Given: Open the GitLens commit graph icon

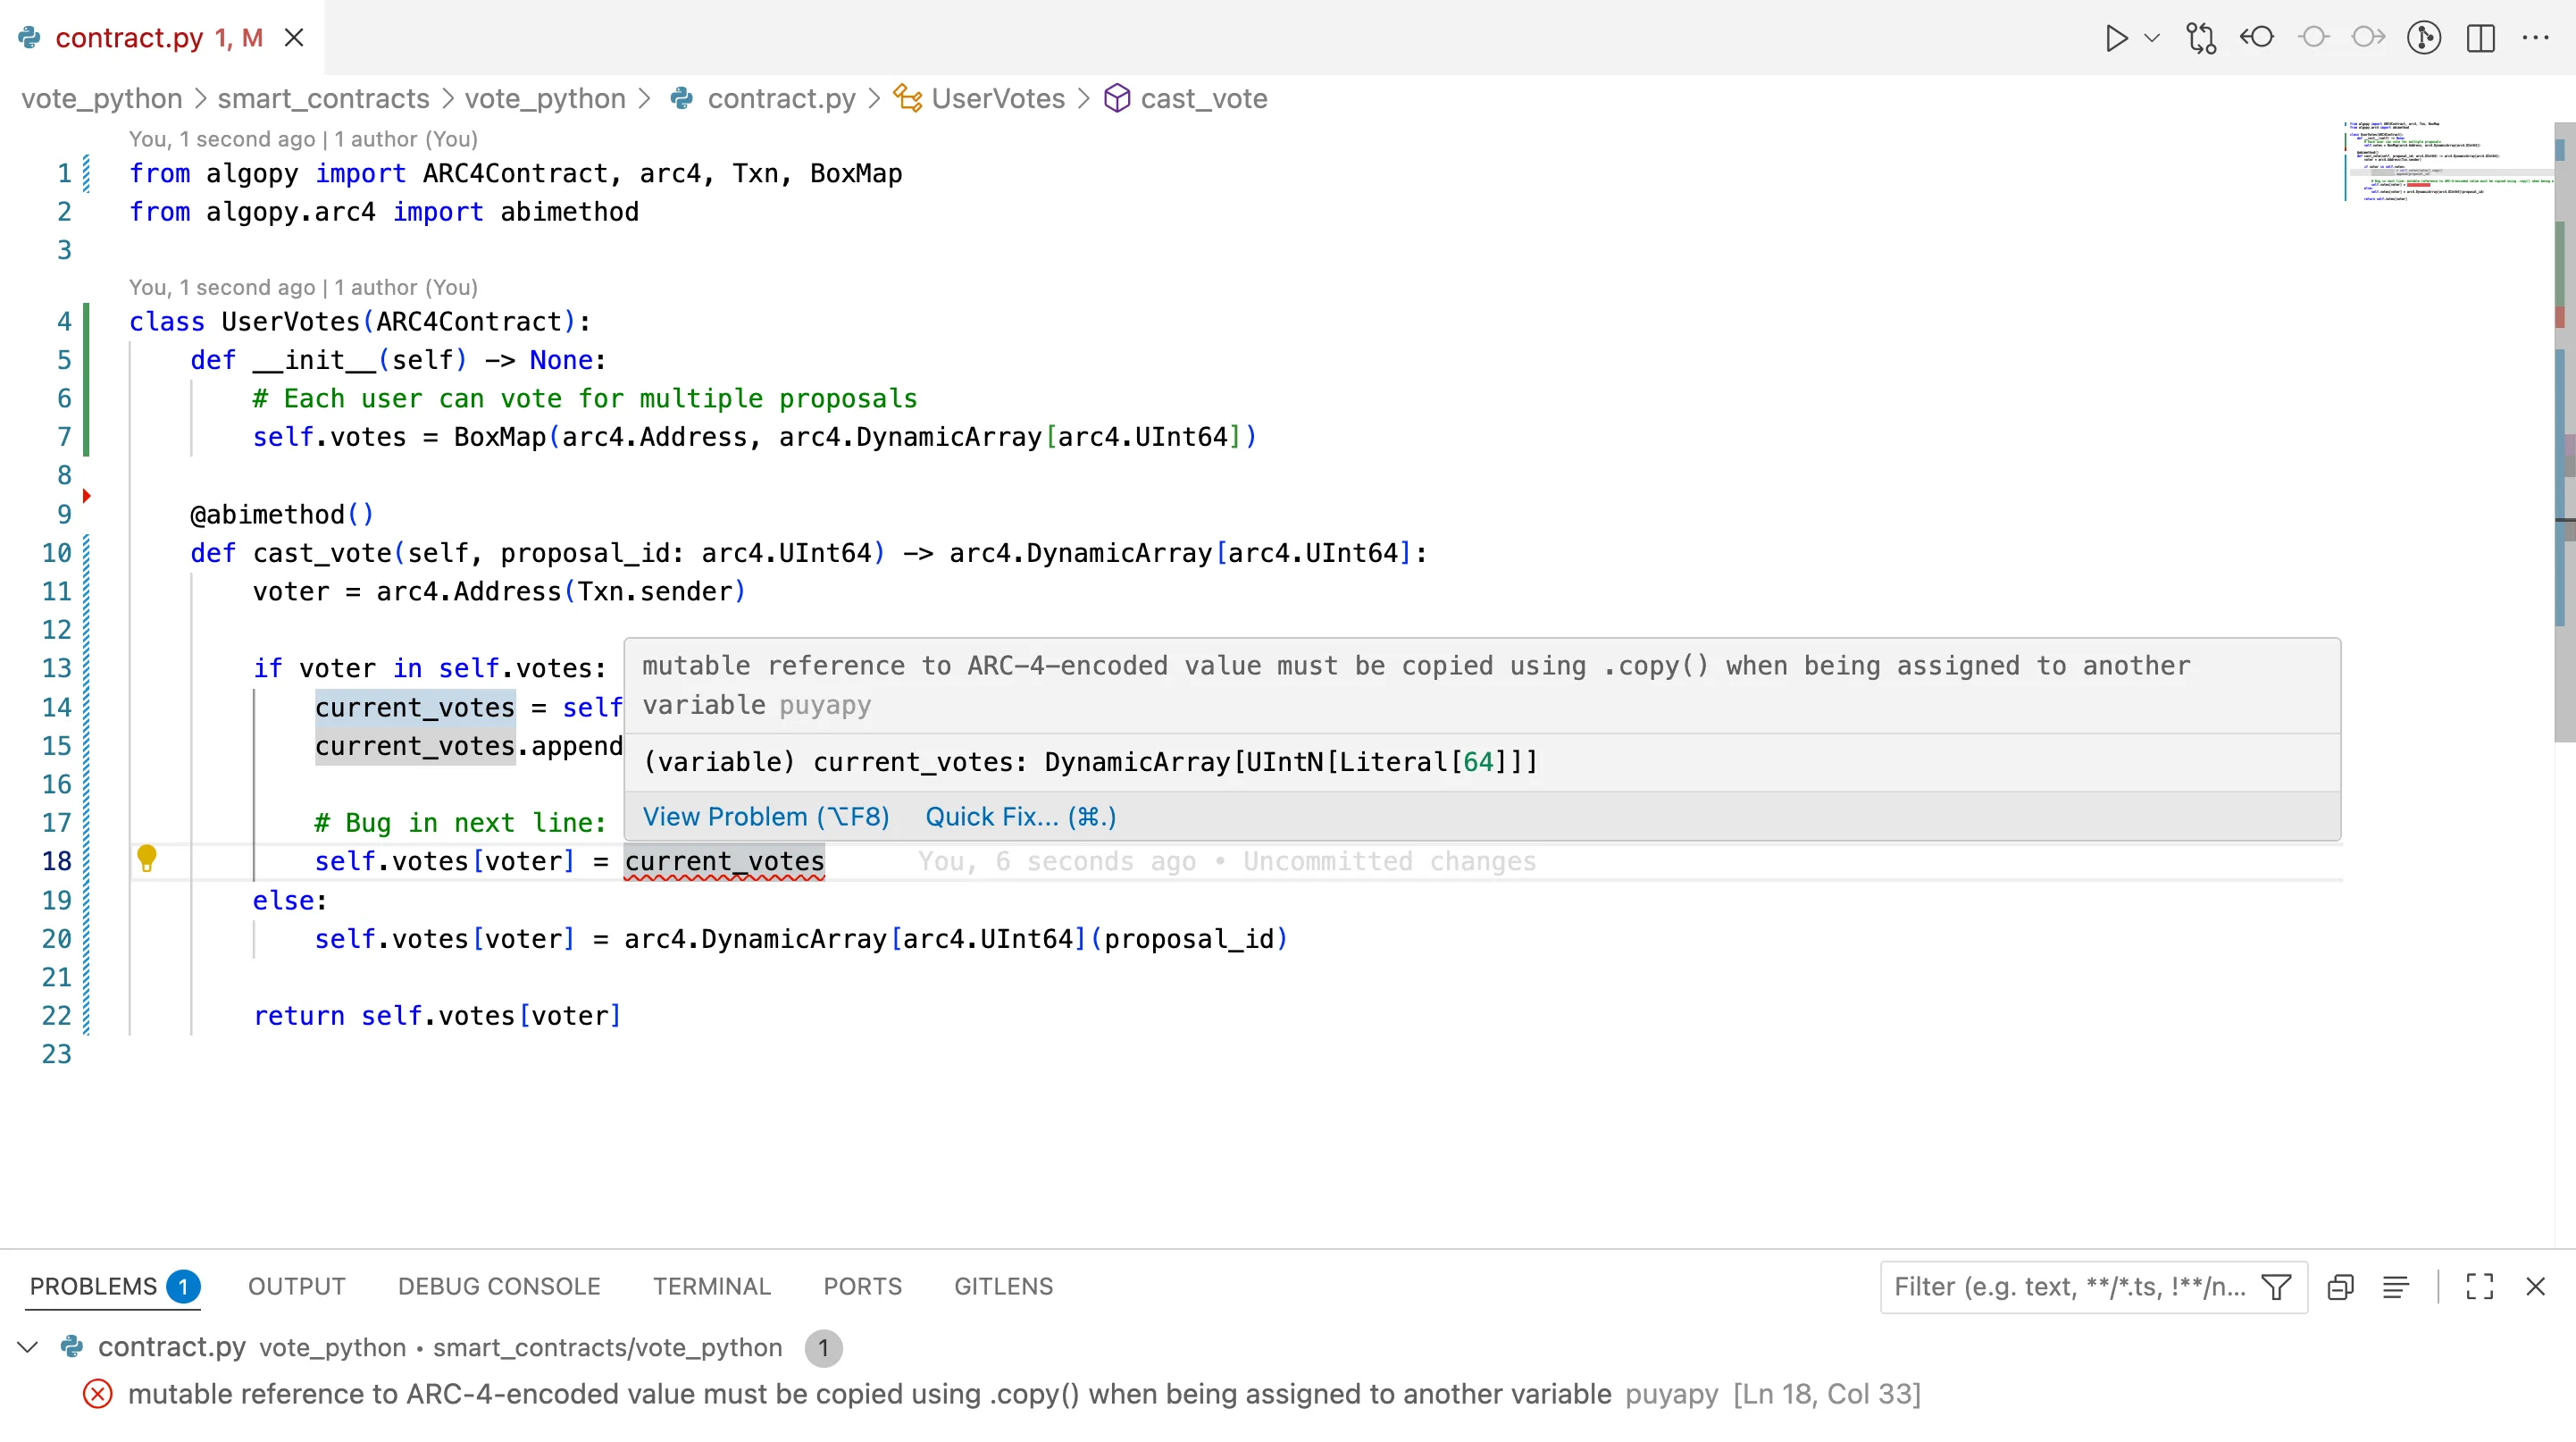Looking at the screenshot, I should (2425, 38).
